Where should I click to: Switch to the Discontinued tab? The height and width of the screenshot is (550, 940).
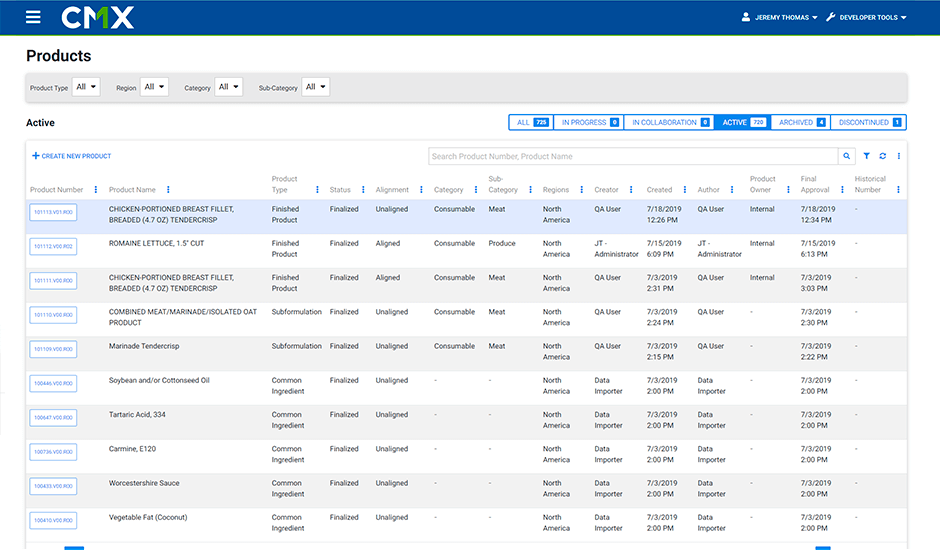[869, 122]
